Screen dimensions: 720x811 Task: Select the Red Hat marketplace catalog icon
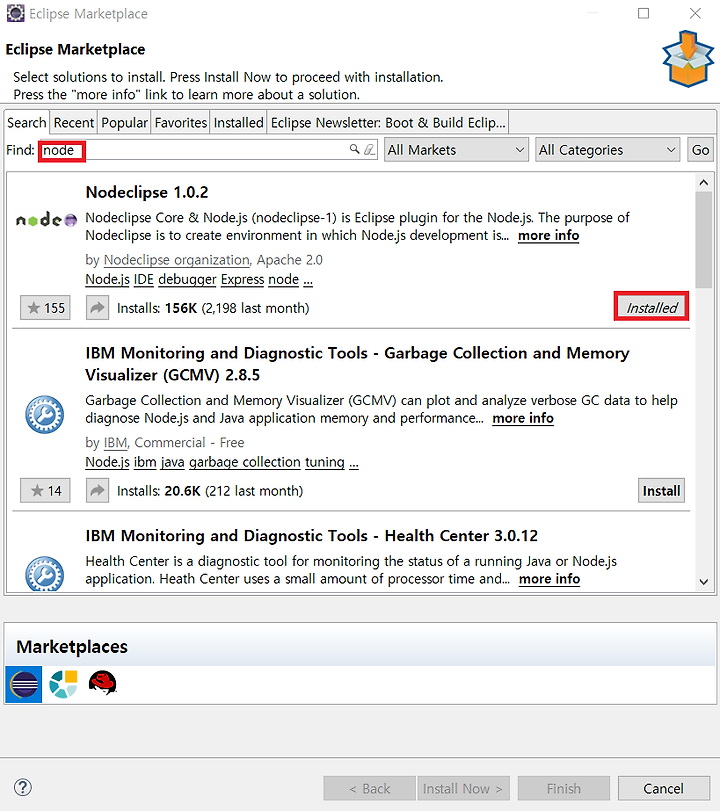pos(102,683)
